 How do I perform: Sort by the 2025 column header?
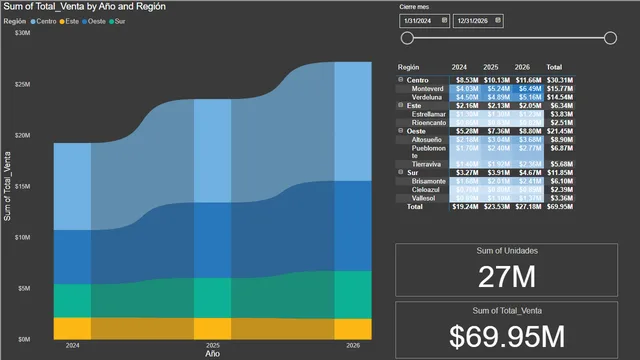[x=491, y=67]
